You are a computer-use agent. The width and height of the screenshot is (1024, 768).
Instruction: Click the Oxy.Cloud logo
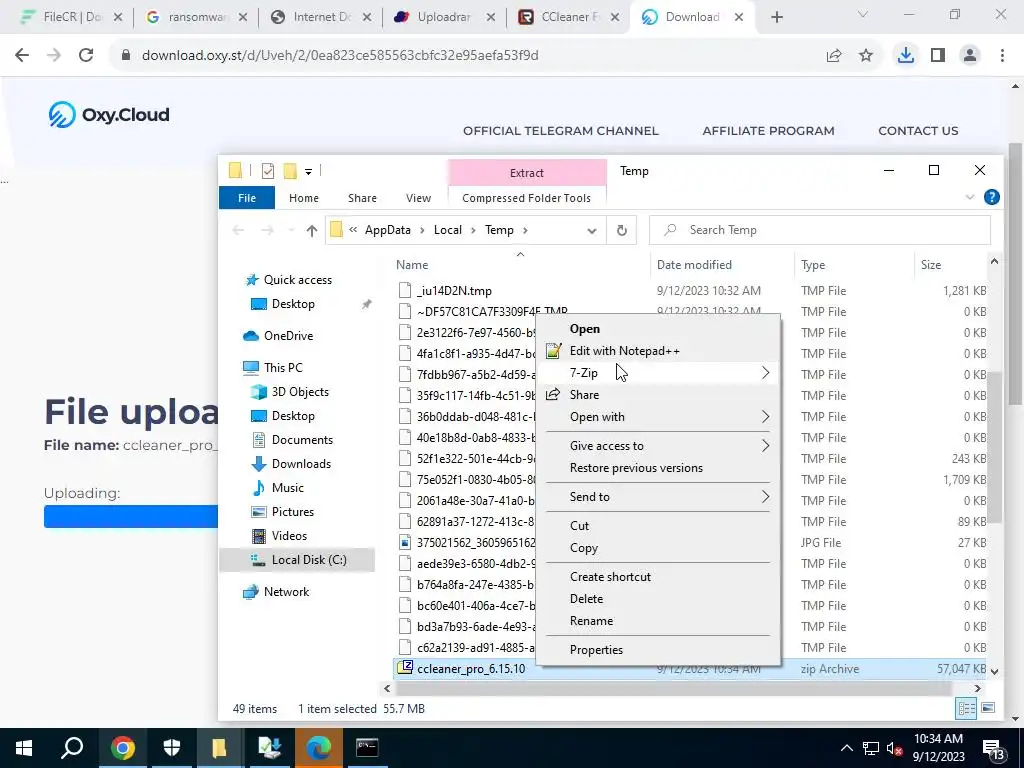pyautogui.click(x=108, y=115)
